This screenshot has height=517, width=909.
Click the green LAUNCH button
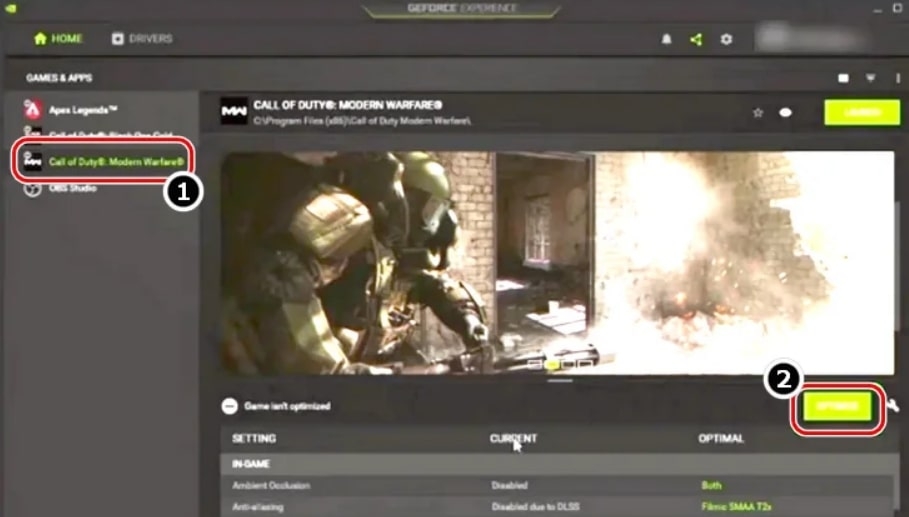(862, 112)
